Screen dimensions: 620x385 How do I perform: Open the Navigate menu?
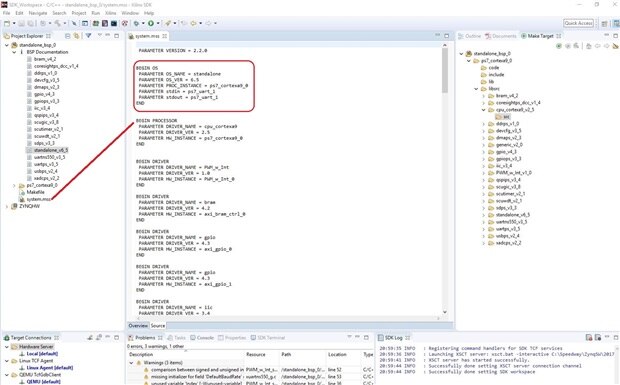38,13
